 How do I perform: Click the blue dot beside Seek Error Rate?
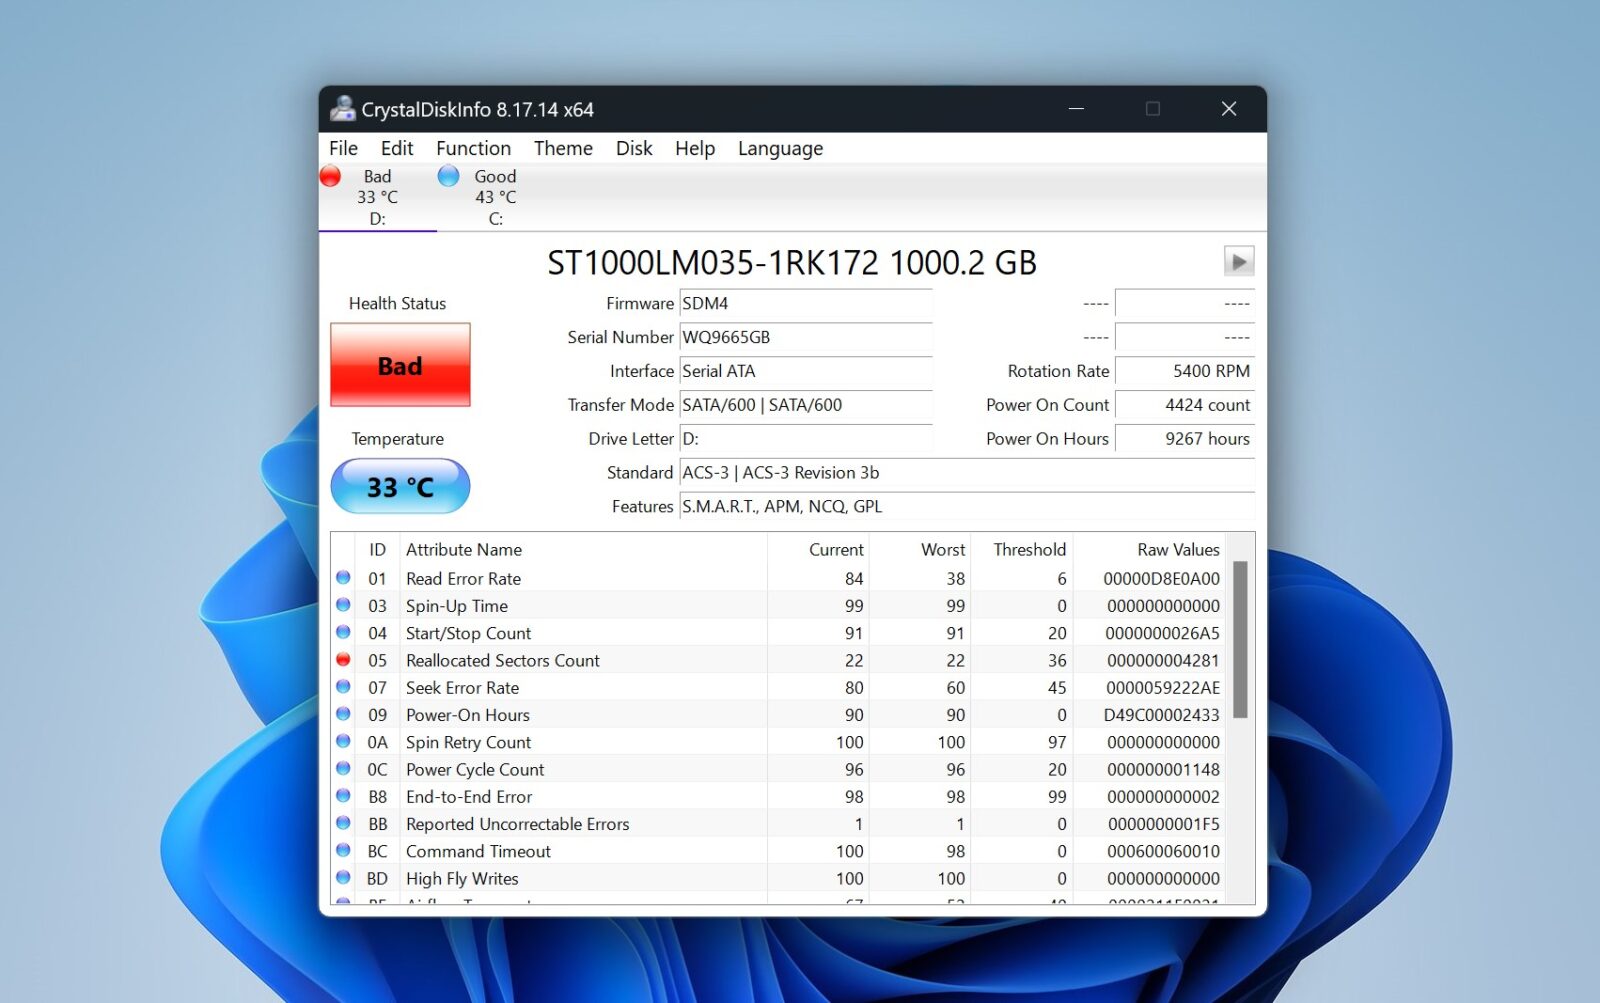click(x=344, y=687)
